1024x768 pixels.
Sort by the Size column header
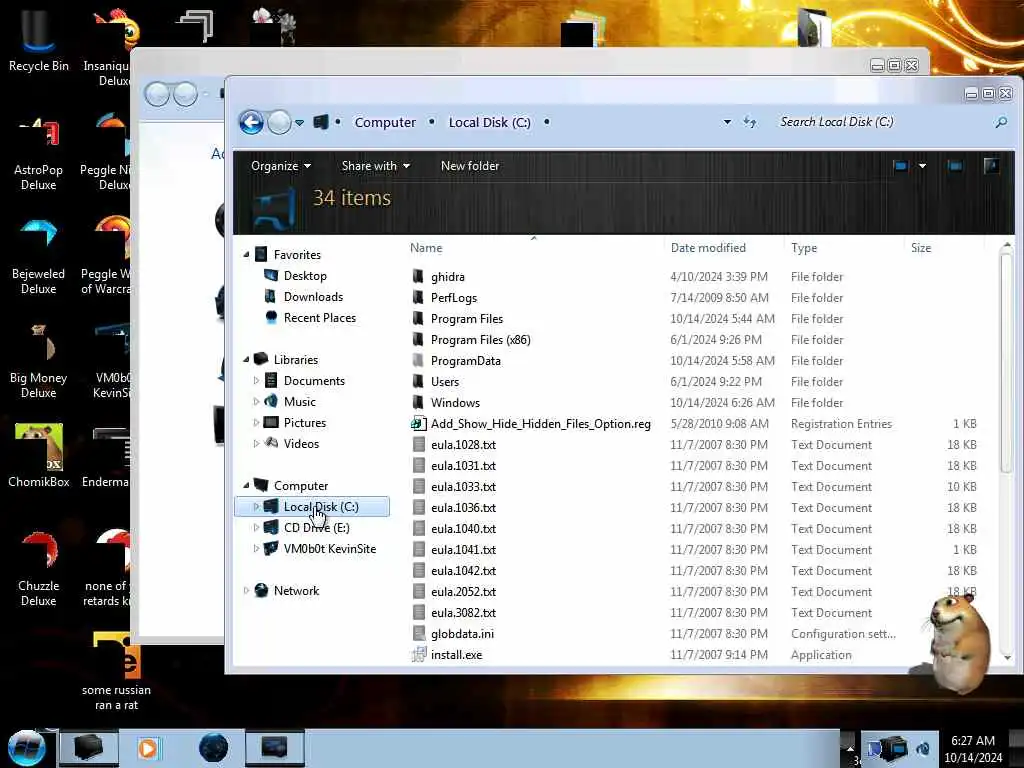[x=921, y=248]
